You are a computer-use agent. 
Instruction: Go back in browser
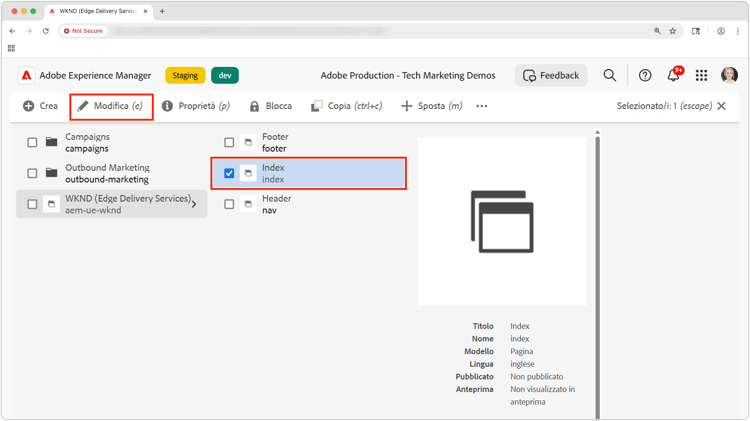click(12, 31)
